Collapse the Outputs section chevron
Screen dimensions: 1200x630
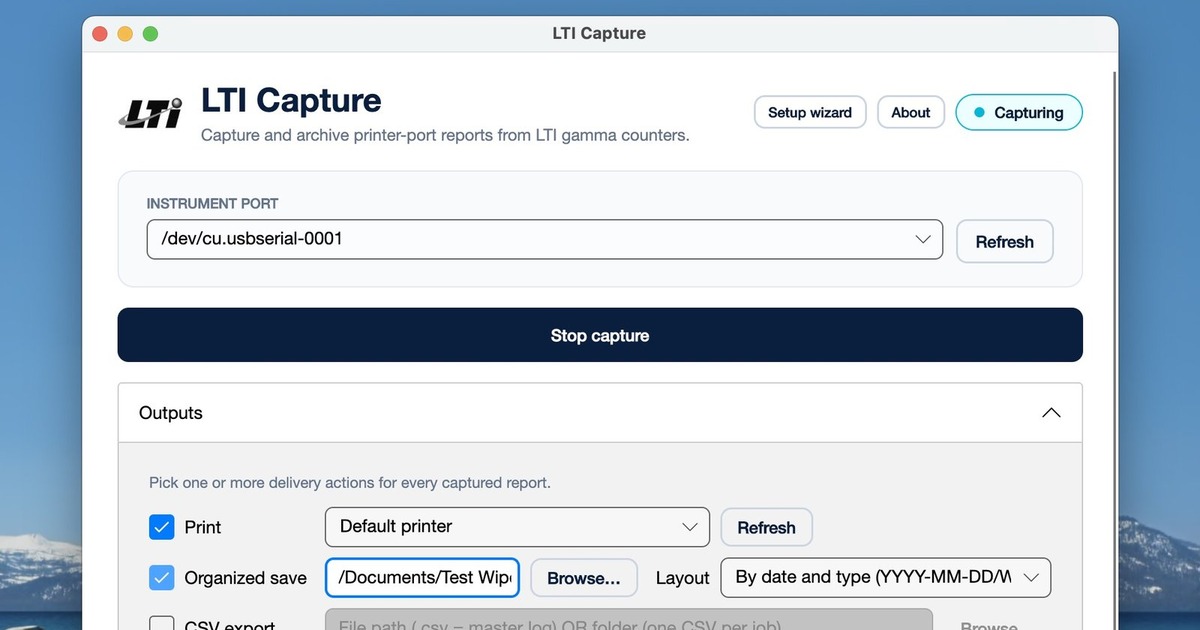[1051, 413]
